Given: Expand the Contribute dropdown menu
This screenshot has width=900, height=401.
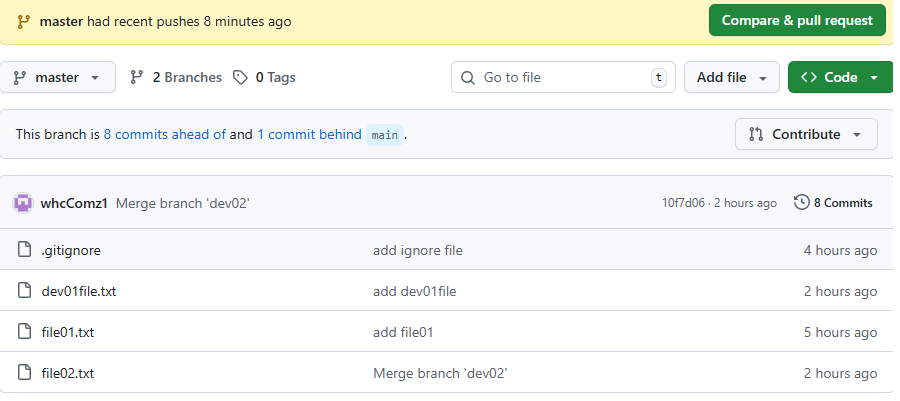Looking at the screenshot, I should pyautogui.click(x=806, y=134).
